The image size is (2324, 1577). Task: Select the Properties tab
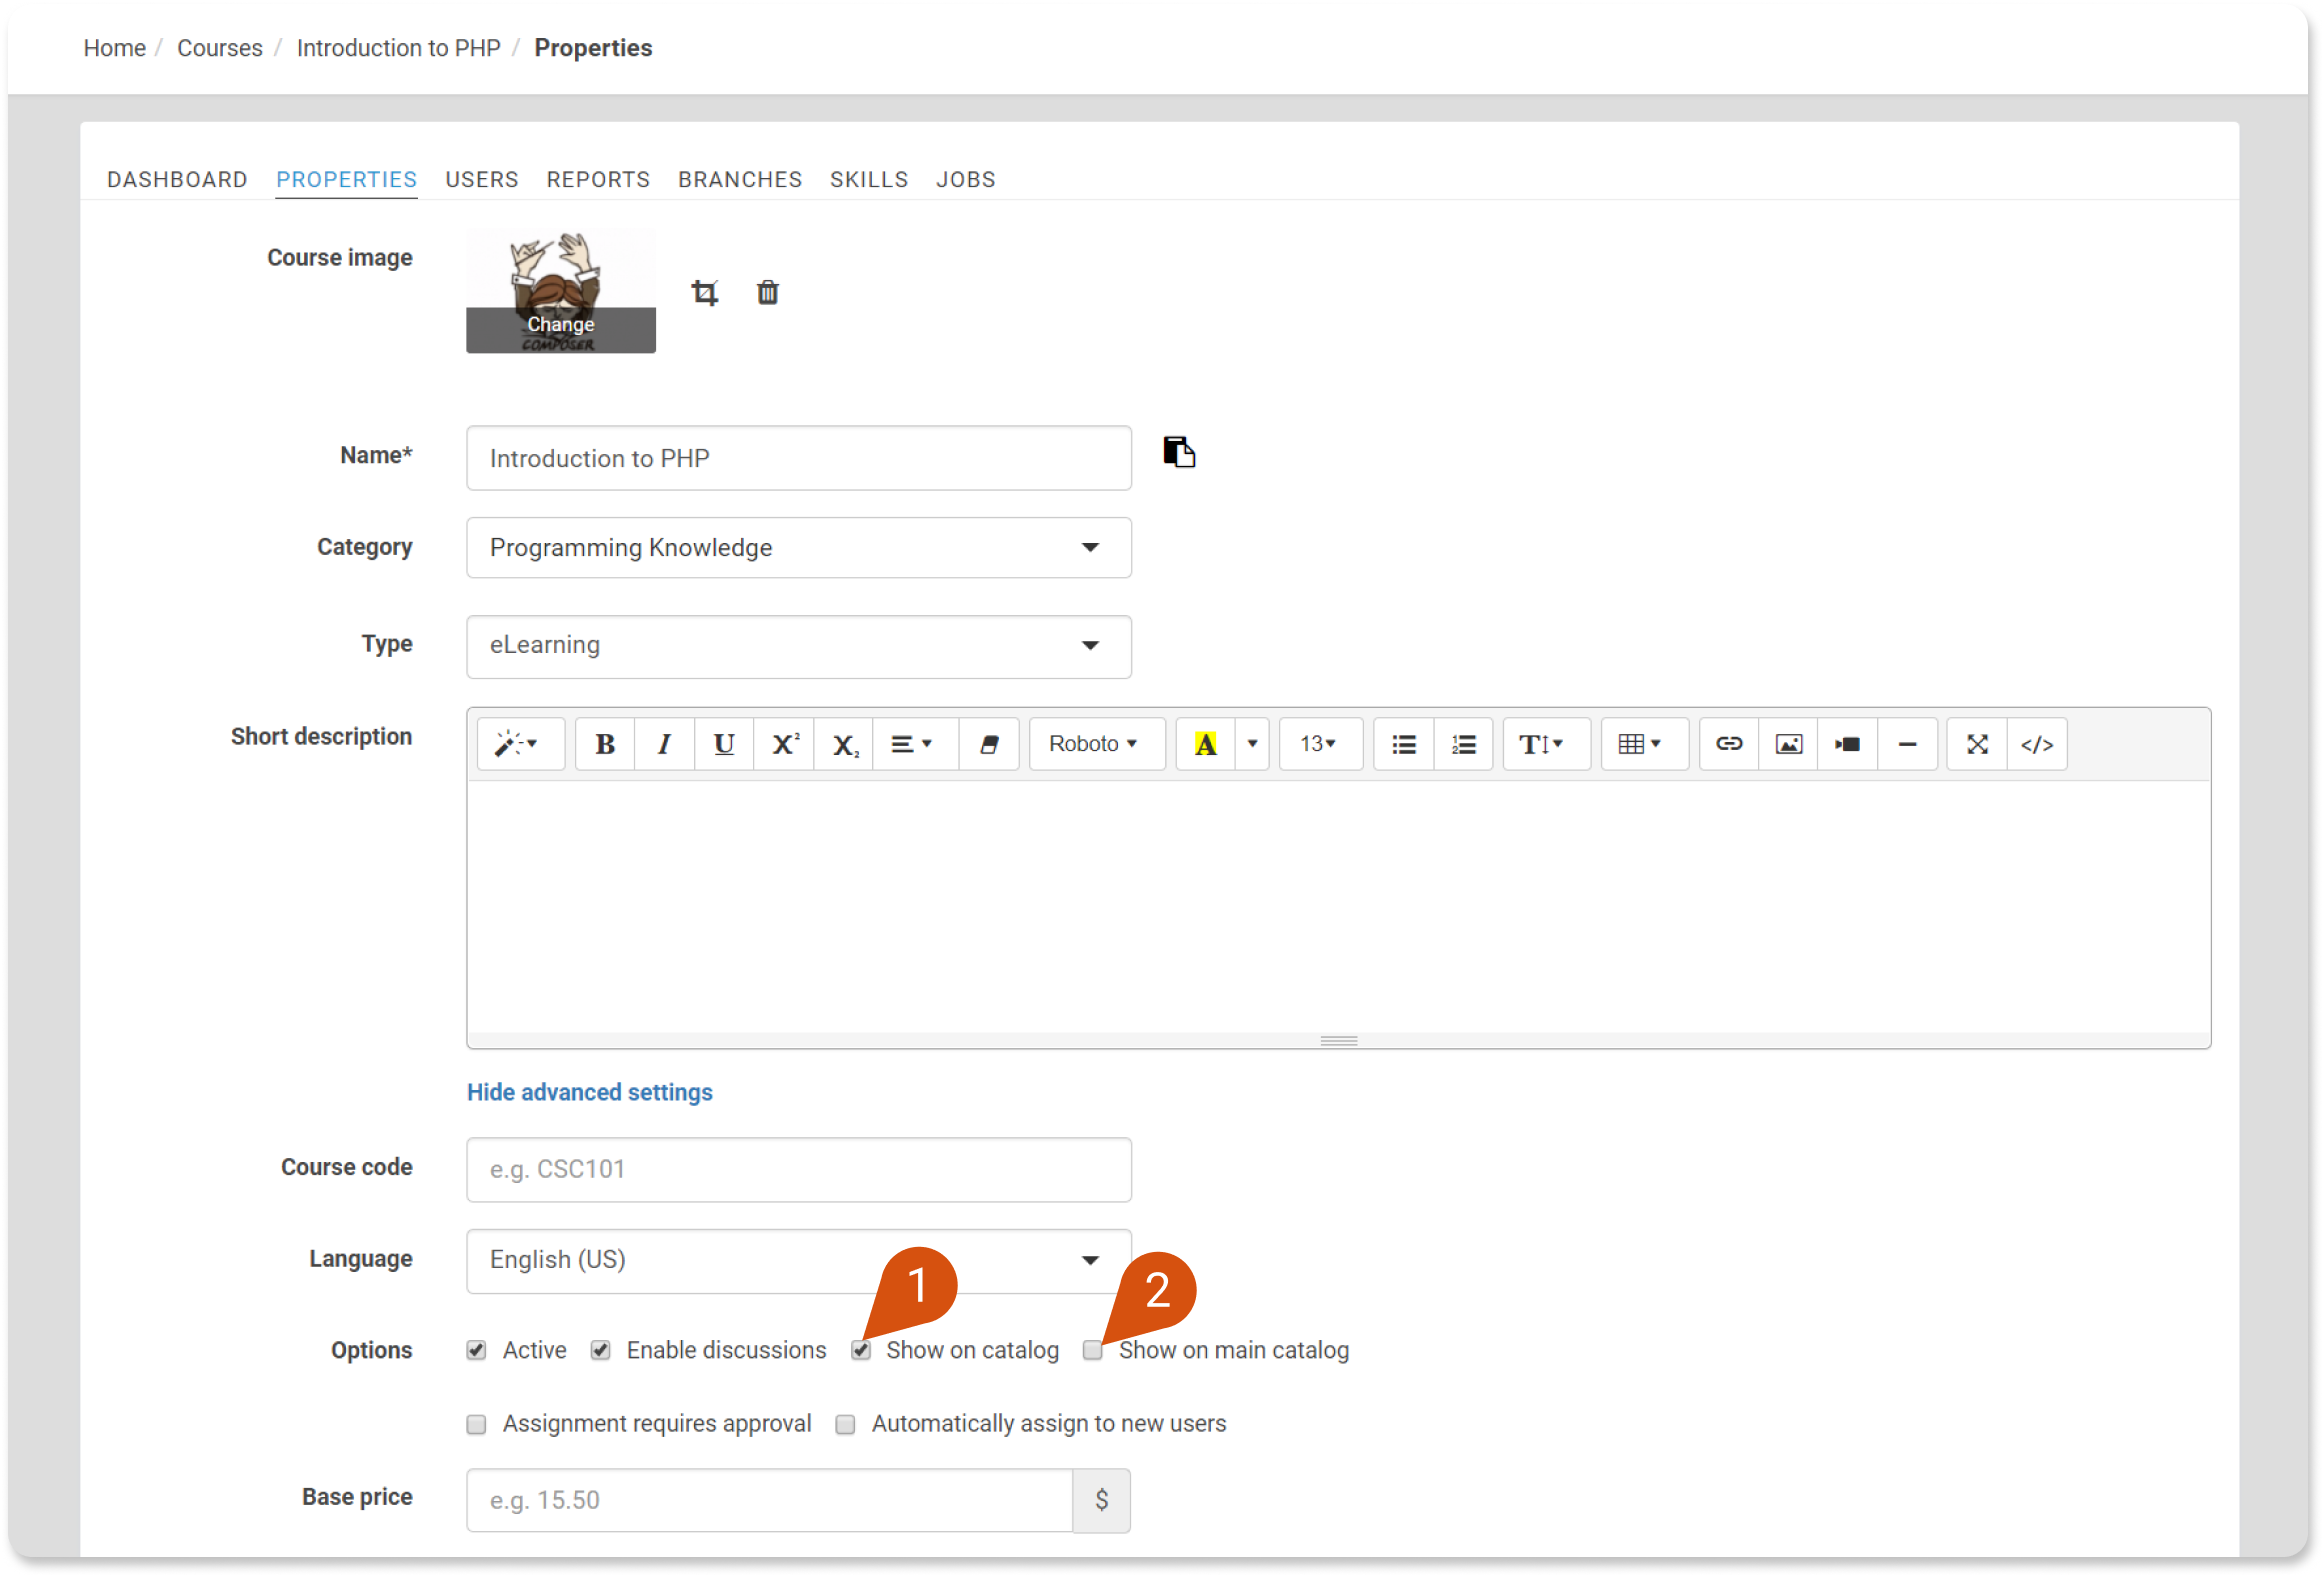tap(346, 179)
